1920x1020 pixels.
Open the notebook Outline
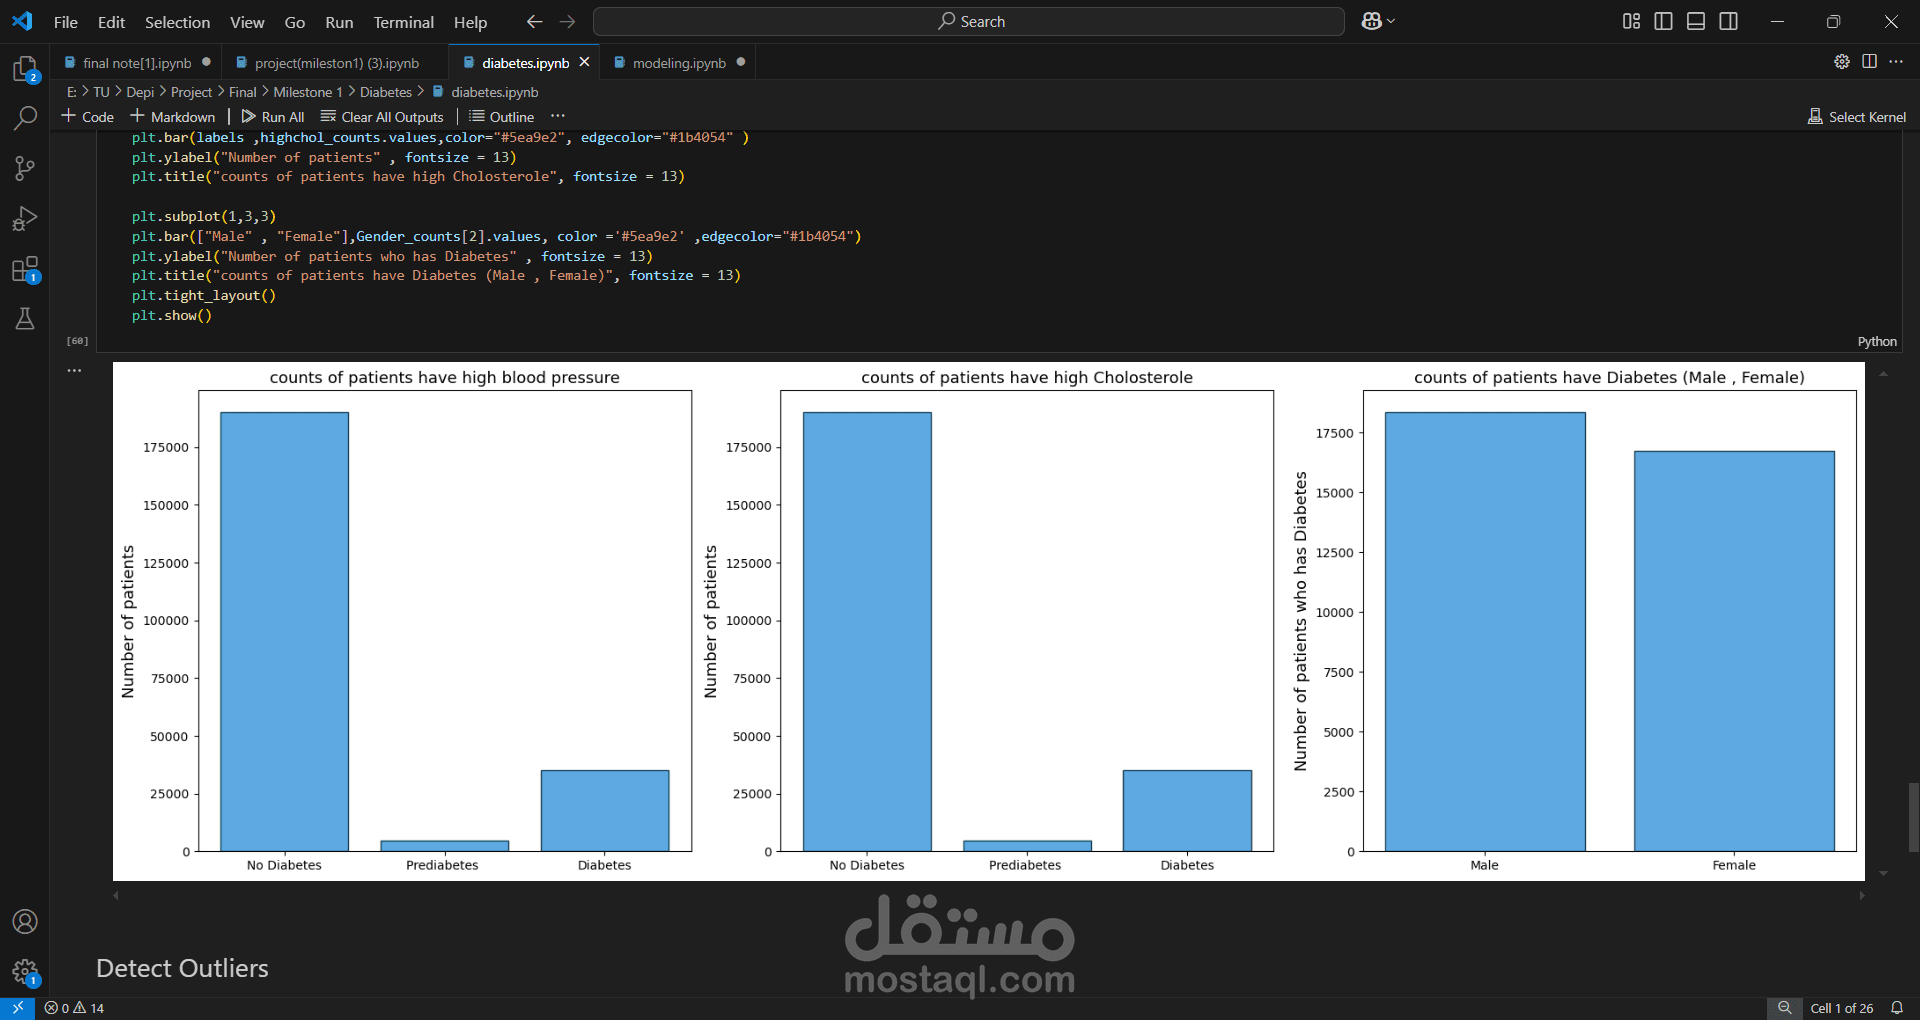pos(502,116)
